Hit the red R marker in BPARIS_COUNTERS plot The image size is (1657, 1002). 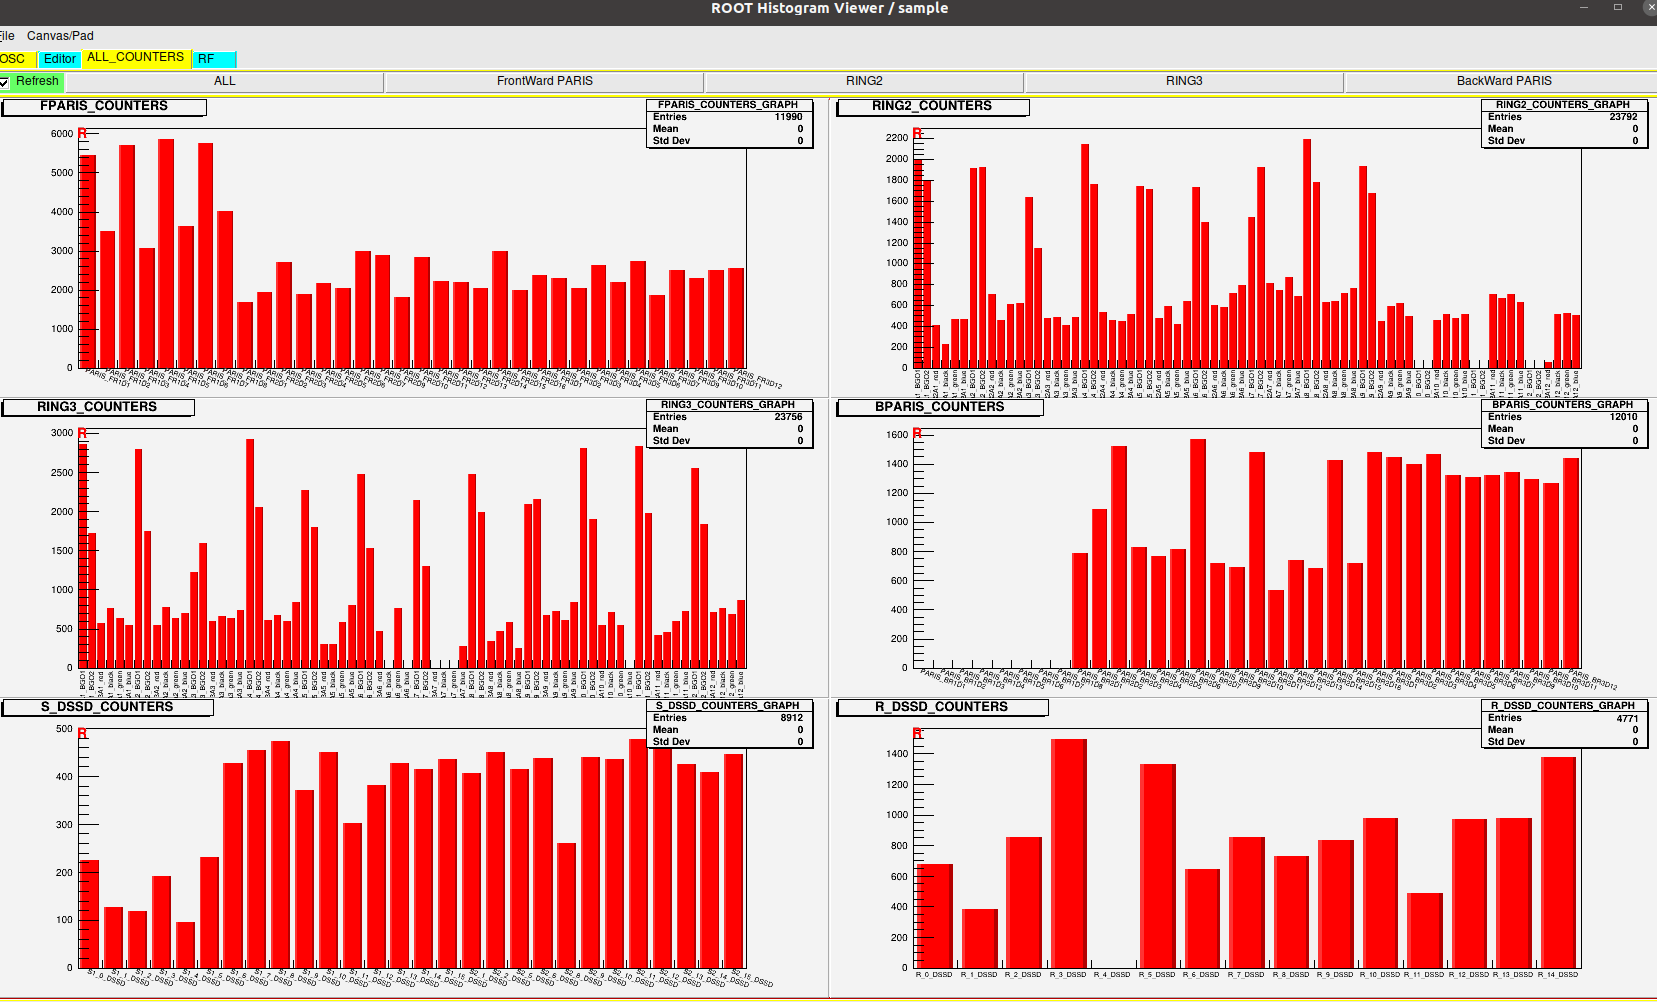coord(917,433)
